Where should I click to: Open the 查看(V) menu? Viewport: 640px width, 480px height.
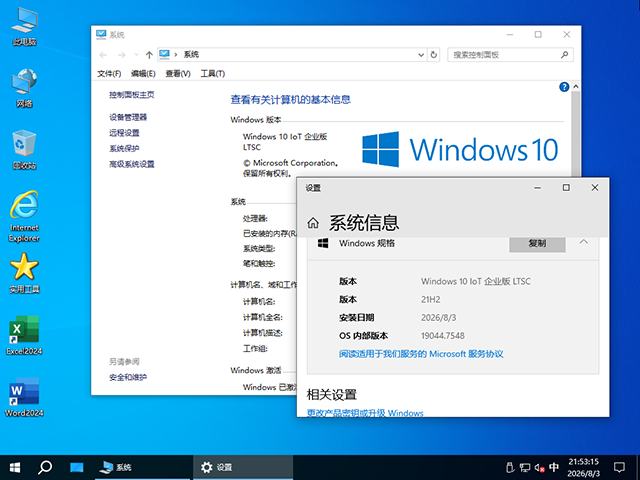tap(178, 73)
